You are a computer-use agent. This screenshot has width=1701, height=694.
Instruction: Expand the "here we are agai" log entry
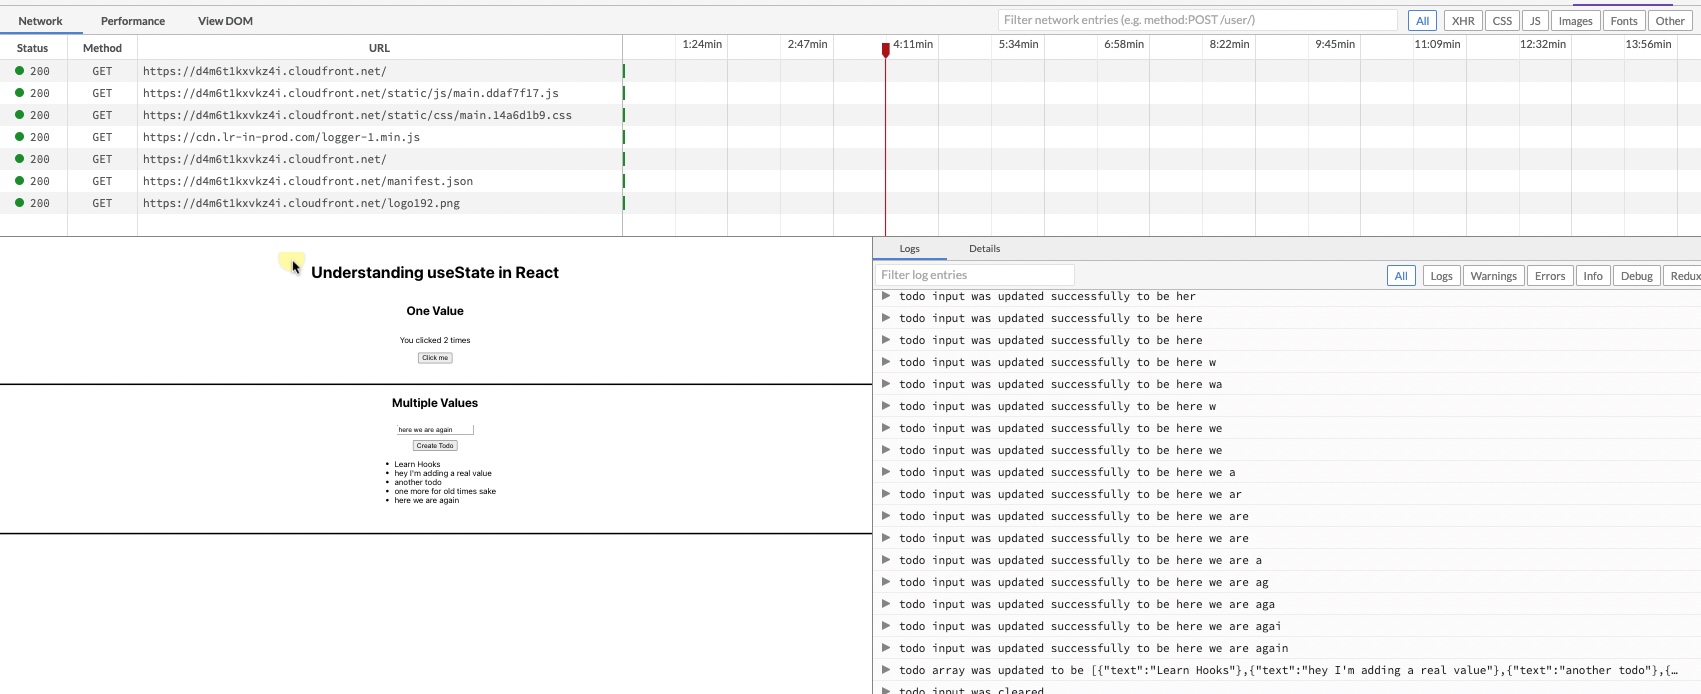click(885, 626)
